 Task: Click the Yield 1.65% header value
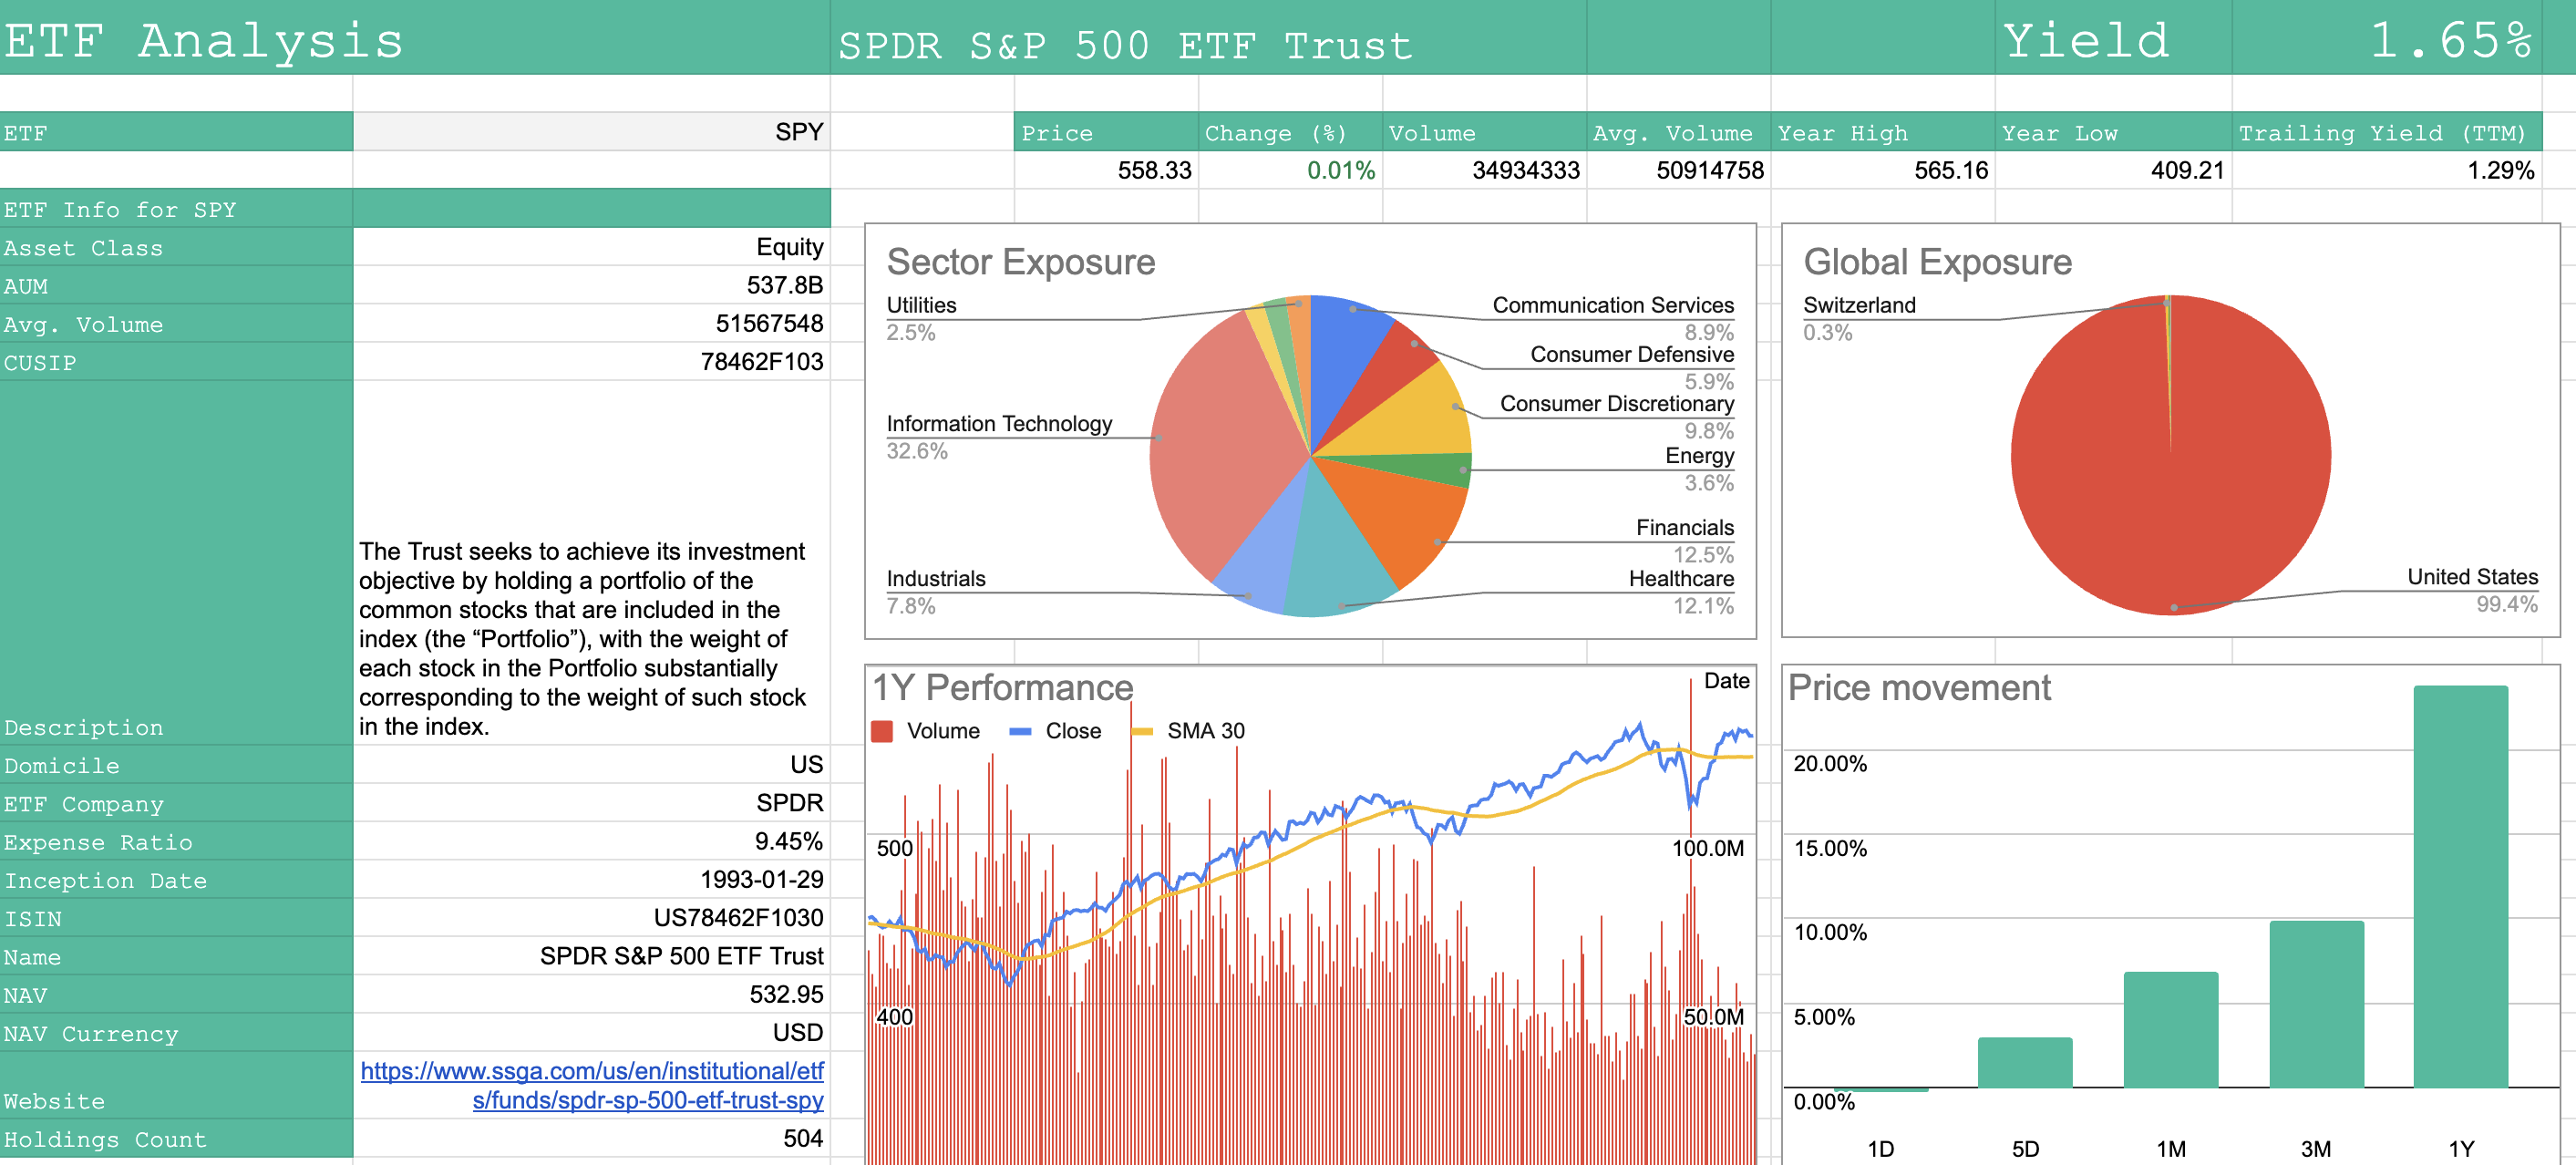pos(2450,40)
